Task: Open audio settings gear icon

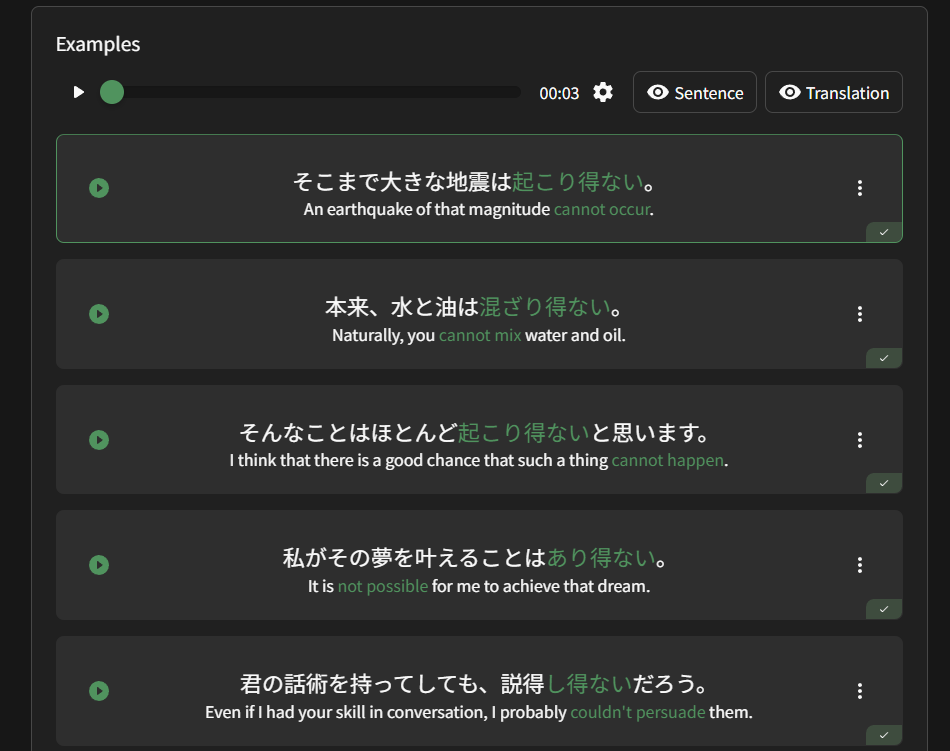Action: tap(603, 93)
